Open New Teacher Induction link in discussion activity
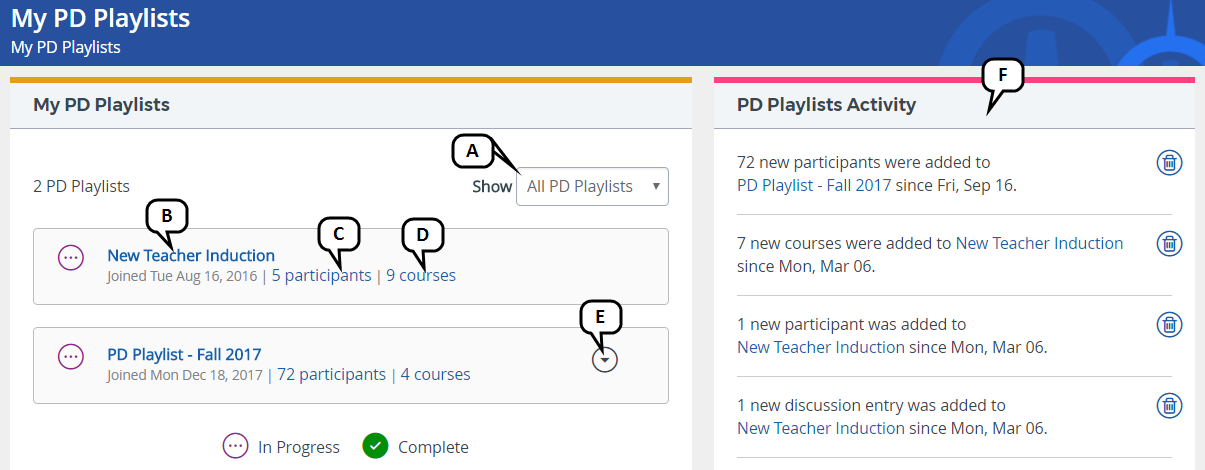 820,428
